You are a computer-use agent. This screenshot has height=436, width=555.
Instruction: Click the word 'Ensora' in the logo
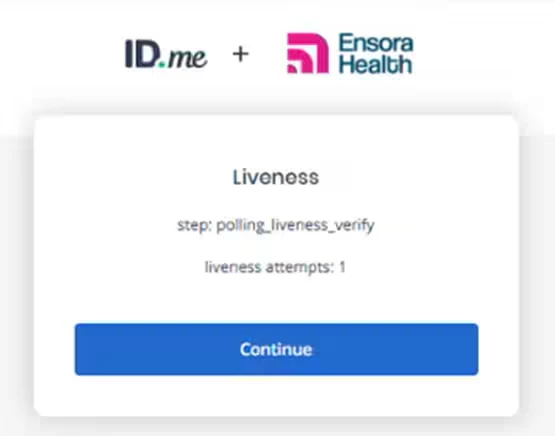[x=376, y=43]
